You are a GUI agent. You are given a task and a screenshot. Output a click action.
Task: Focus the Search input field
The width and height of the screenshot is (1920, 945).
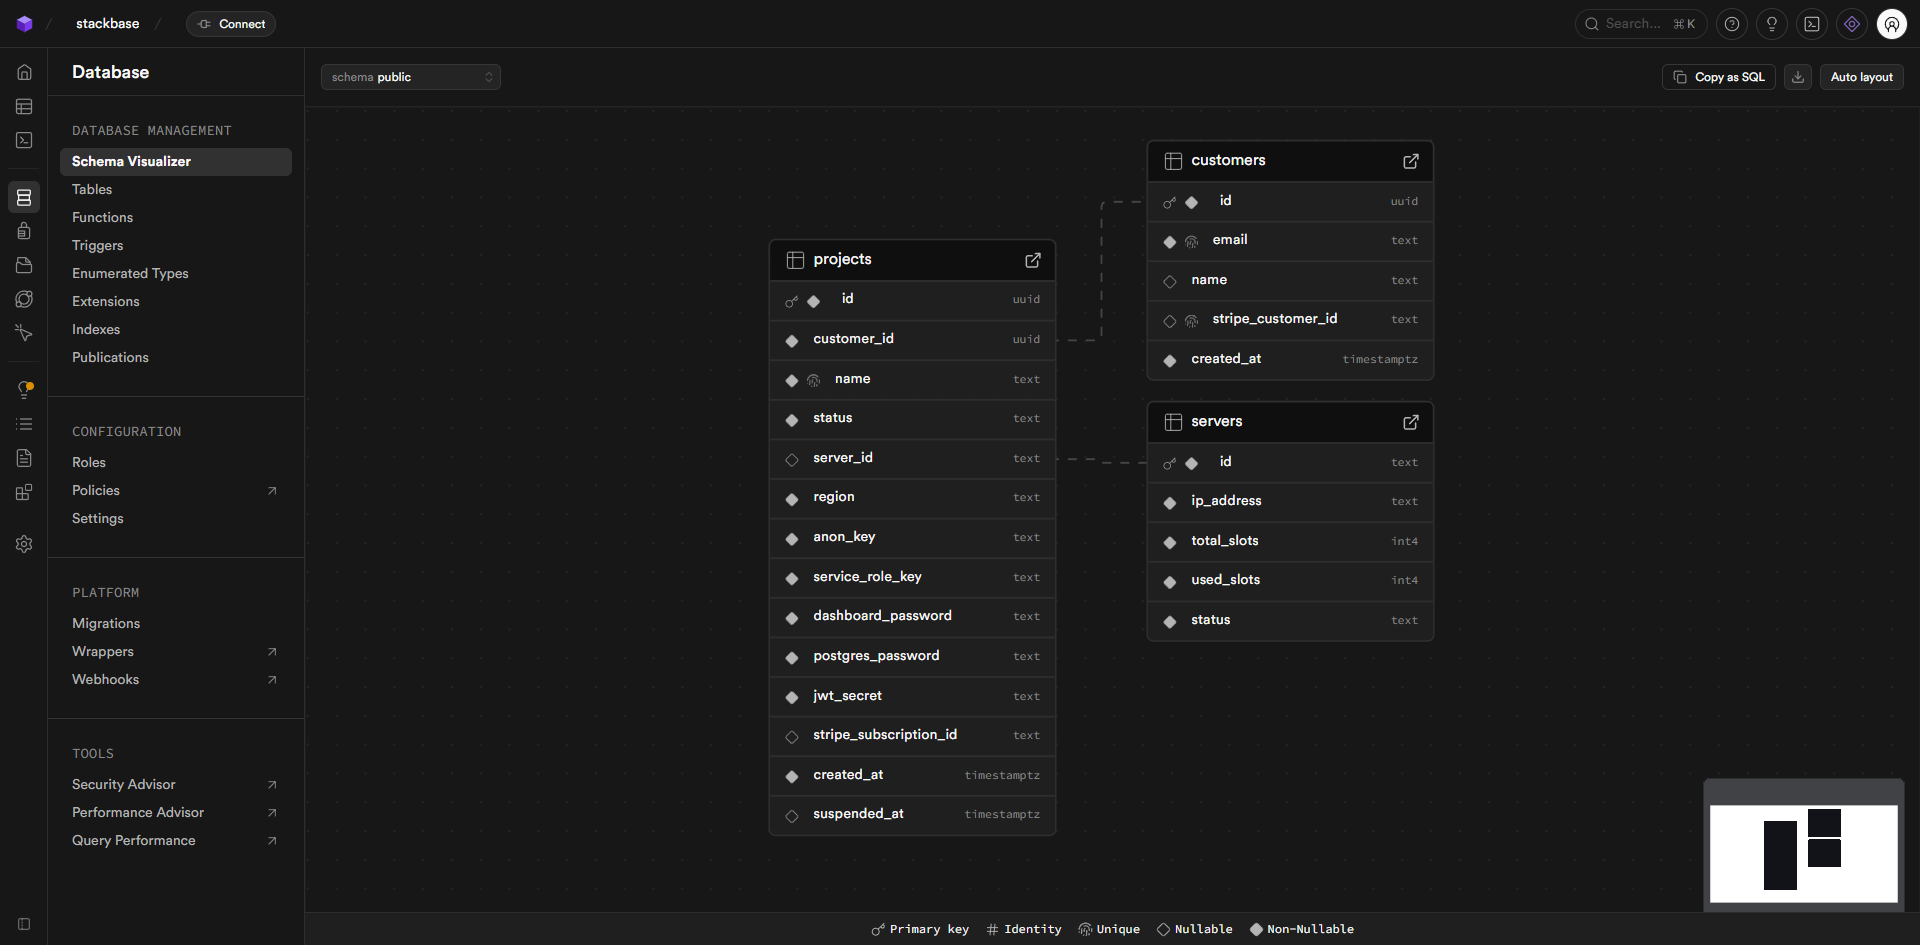[x=1638, y=24]
